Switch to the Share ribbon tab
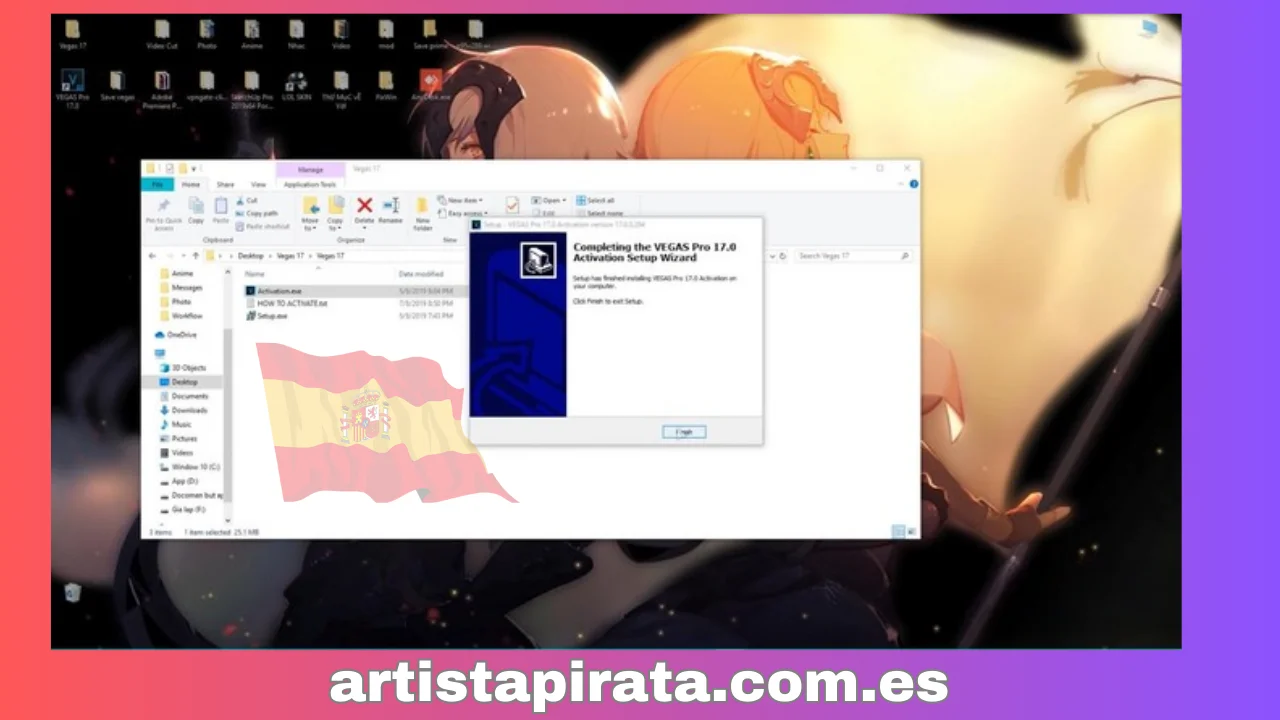Image resolution: width=1280 pixels, height=720 pixels. click(226, 184)
